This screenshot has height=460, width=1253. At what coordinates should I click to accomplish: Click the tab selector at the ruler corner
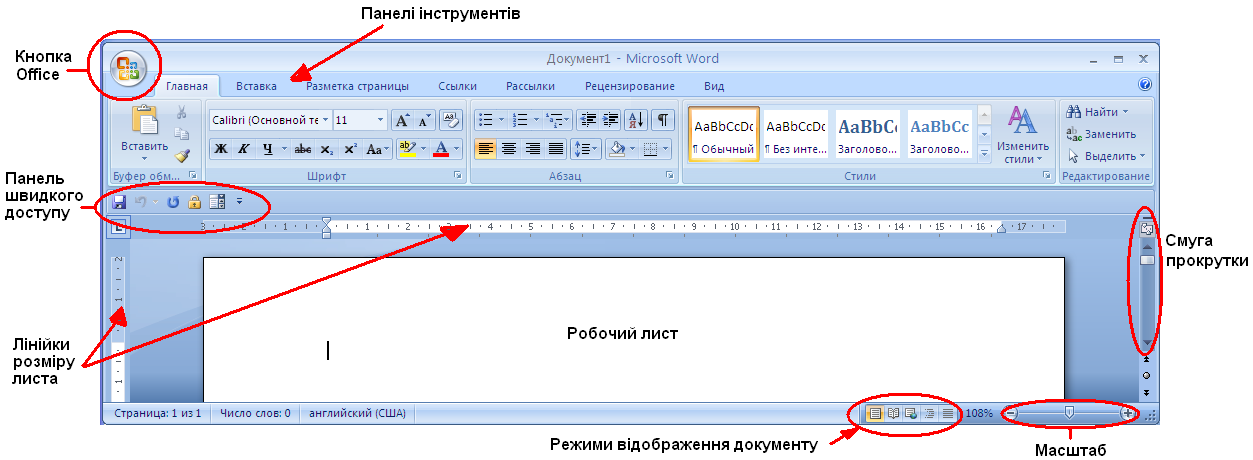(x=119, y=227)
